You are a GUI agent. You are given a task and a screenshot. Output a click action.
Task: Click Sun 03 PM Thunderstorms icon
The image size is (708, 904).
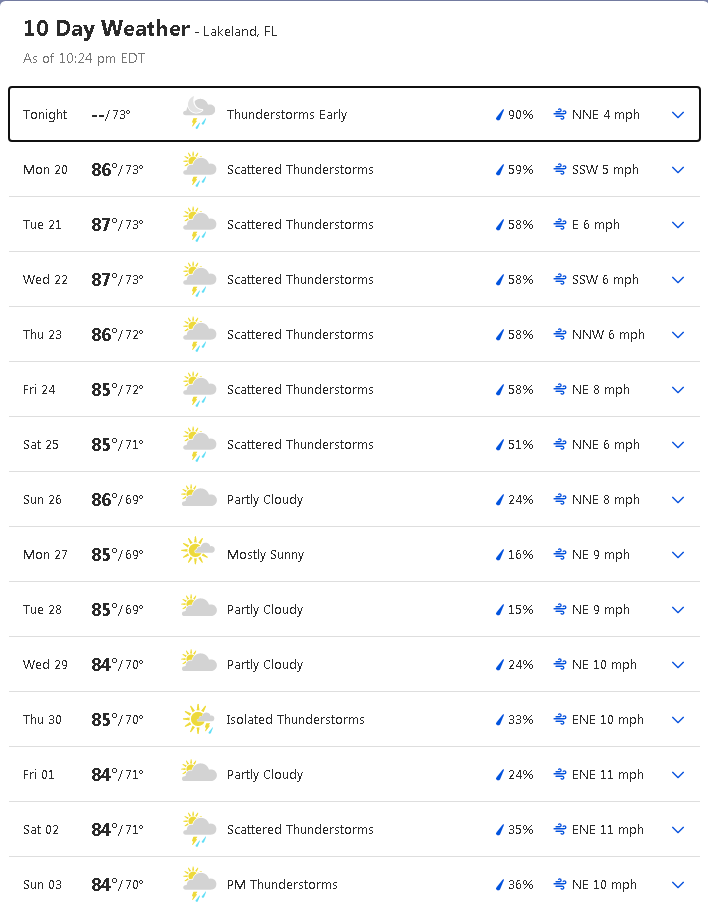point(199,884)
